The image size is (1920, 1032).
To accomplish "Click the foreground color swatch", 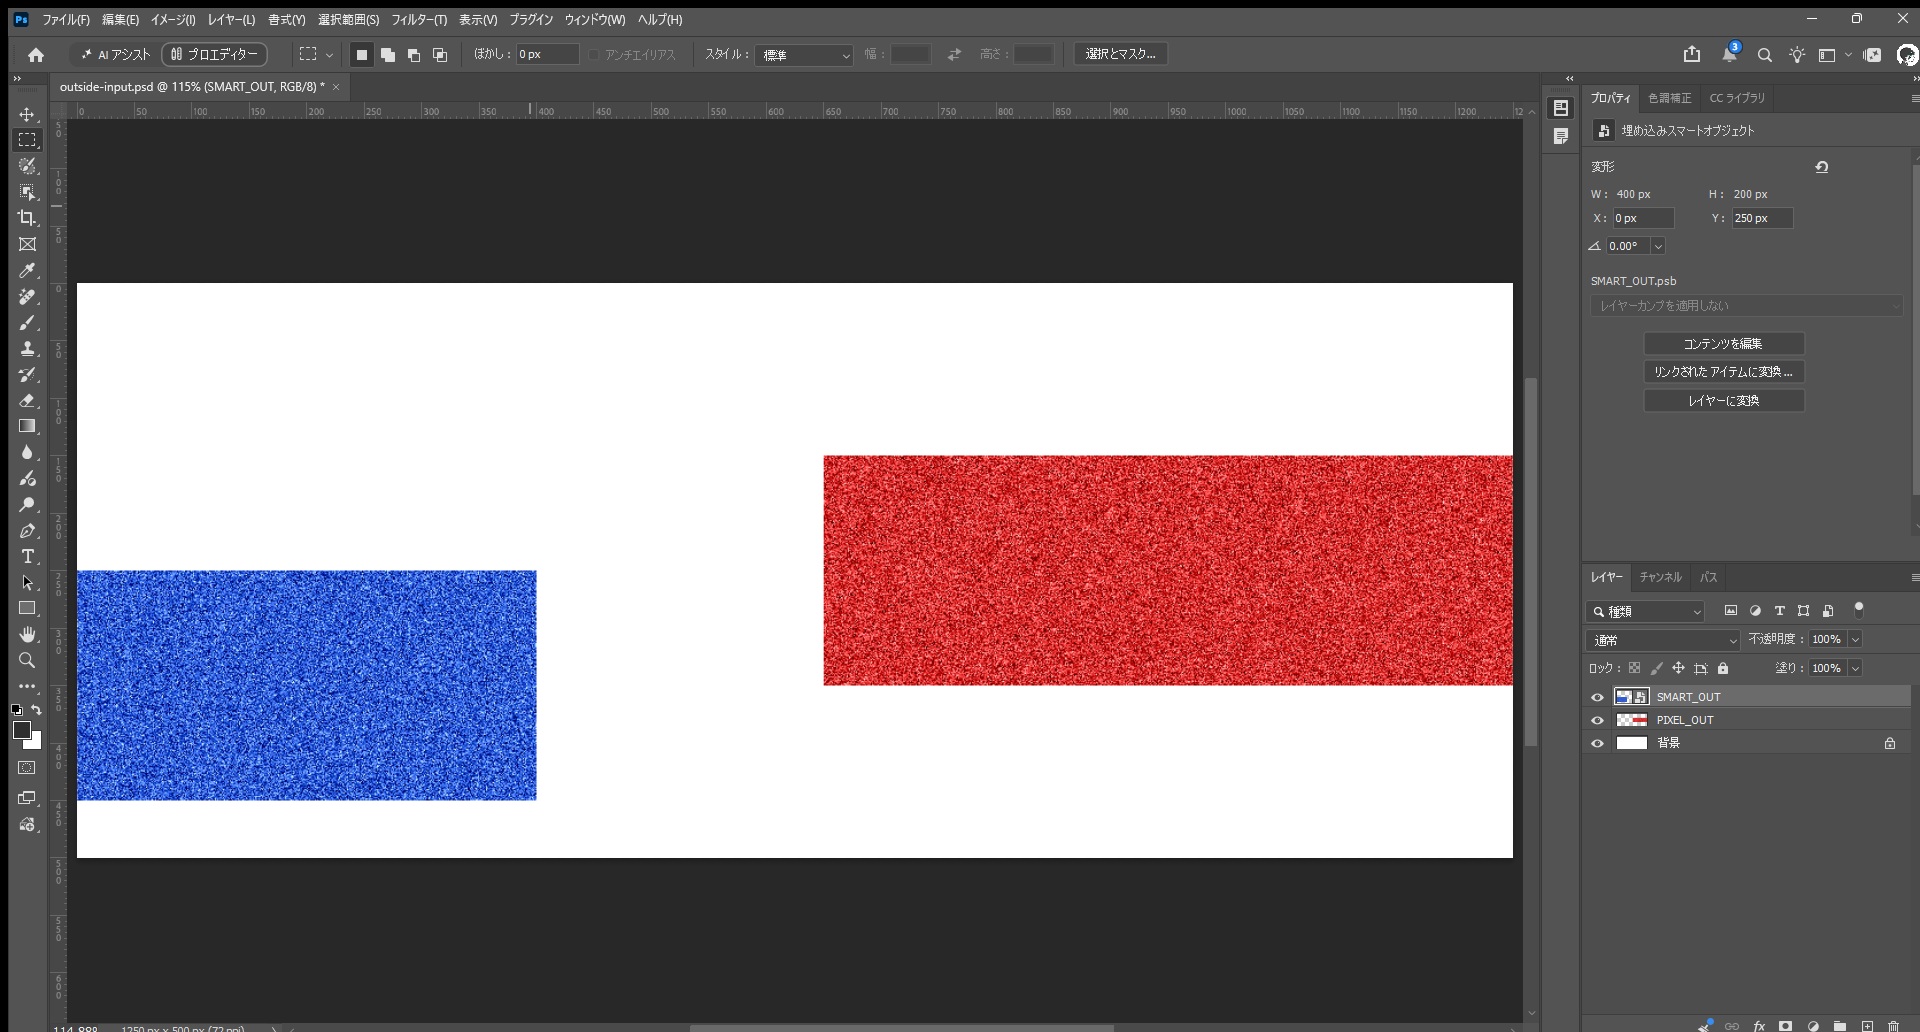I will click(x=21, y=730).
